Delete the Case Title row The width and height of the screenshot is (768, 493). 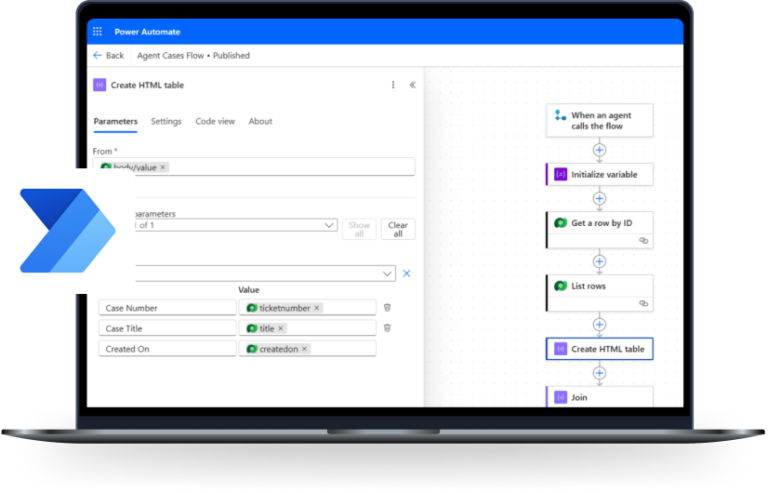coord(387,328)
